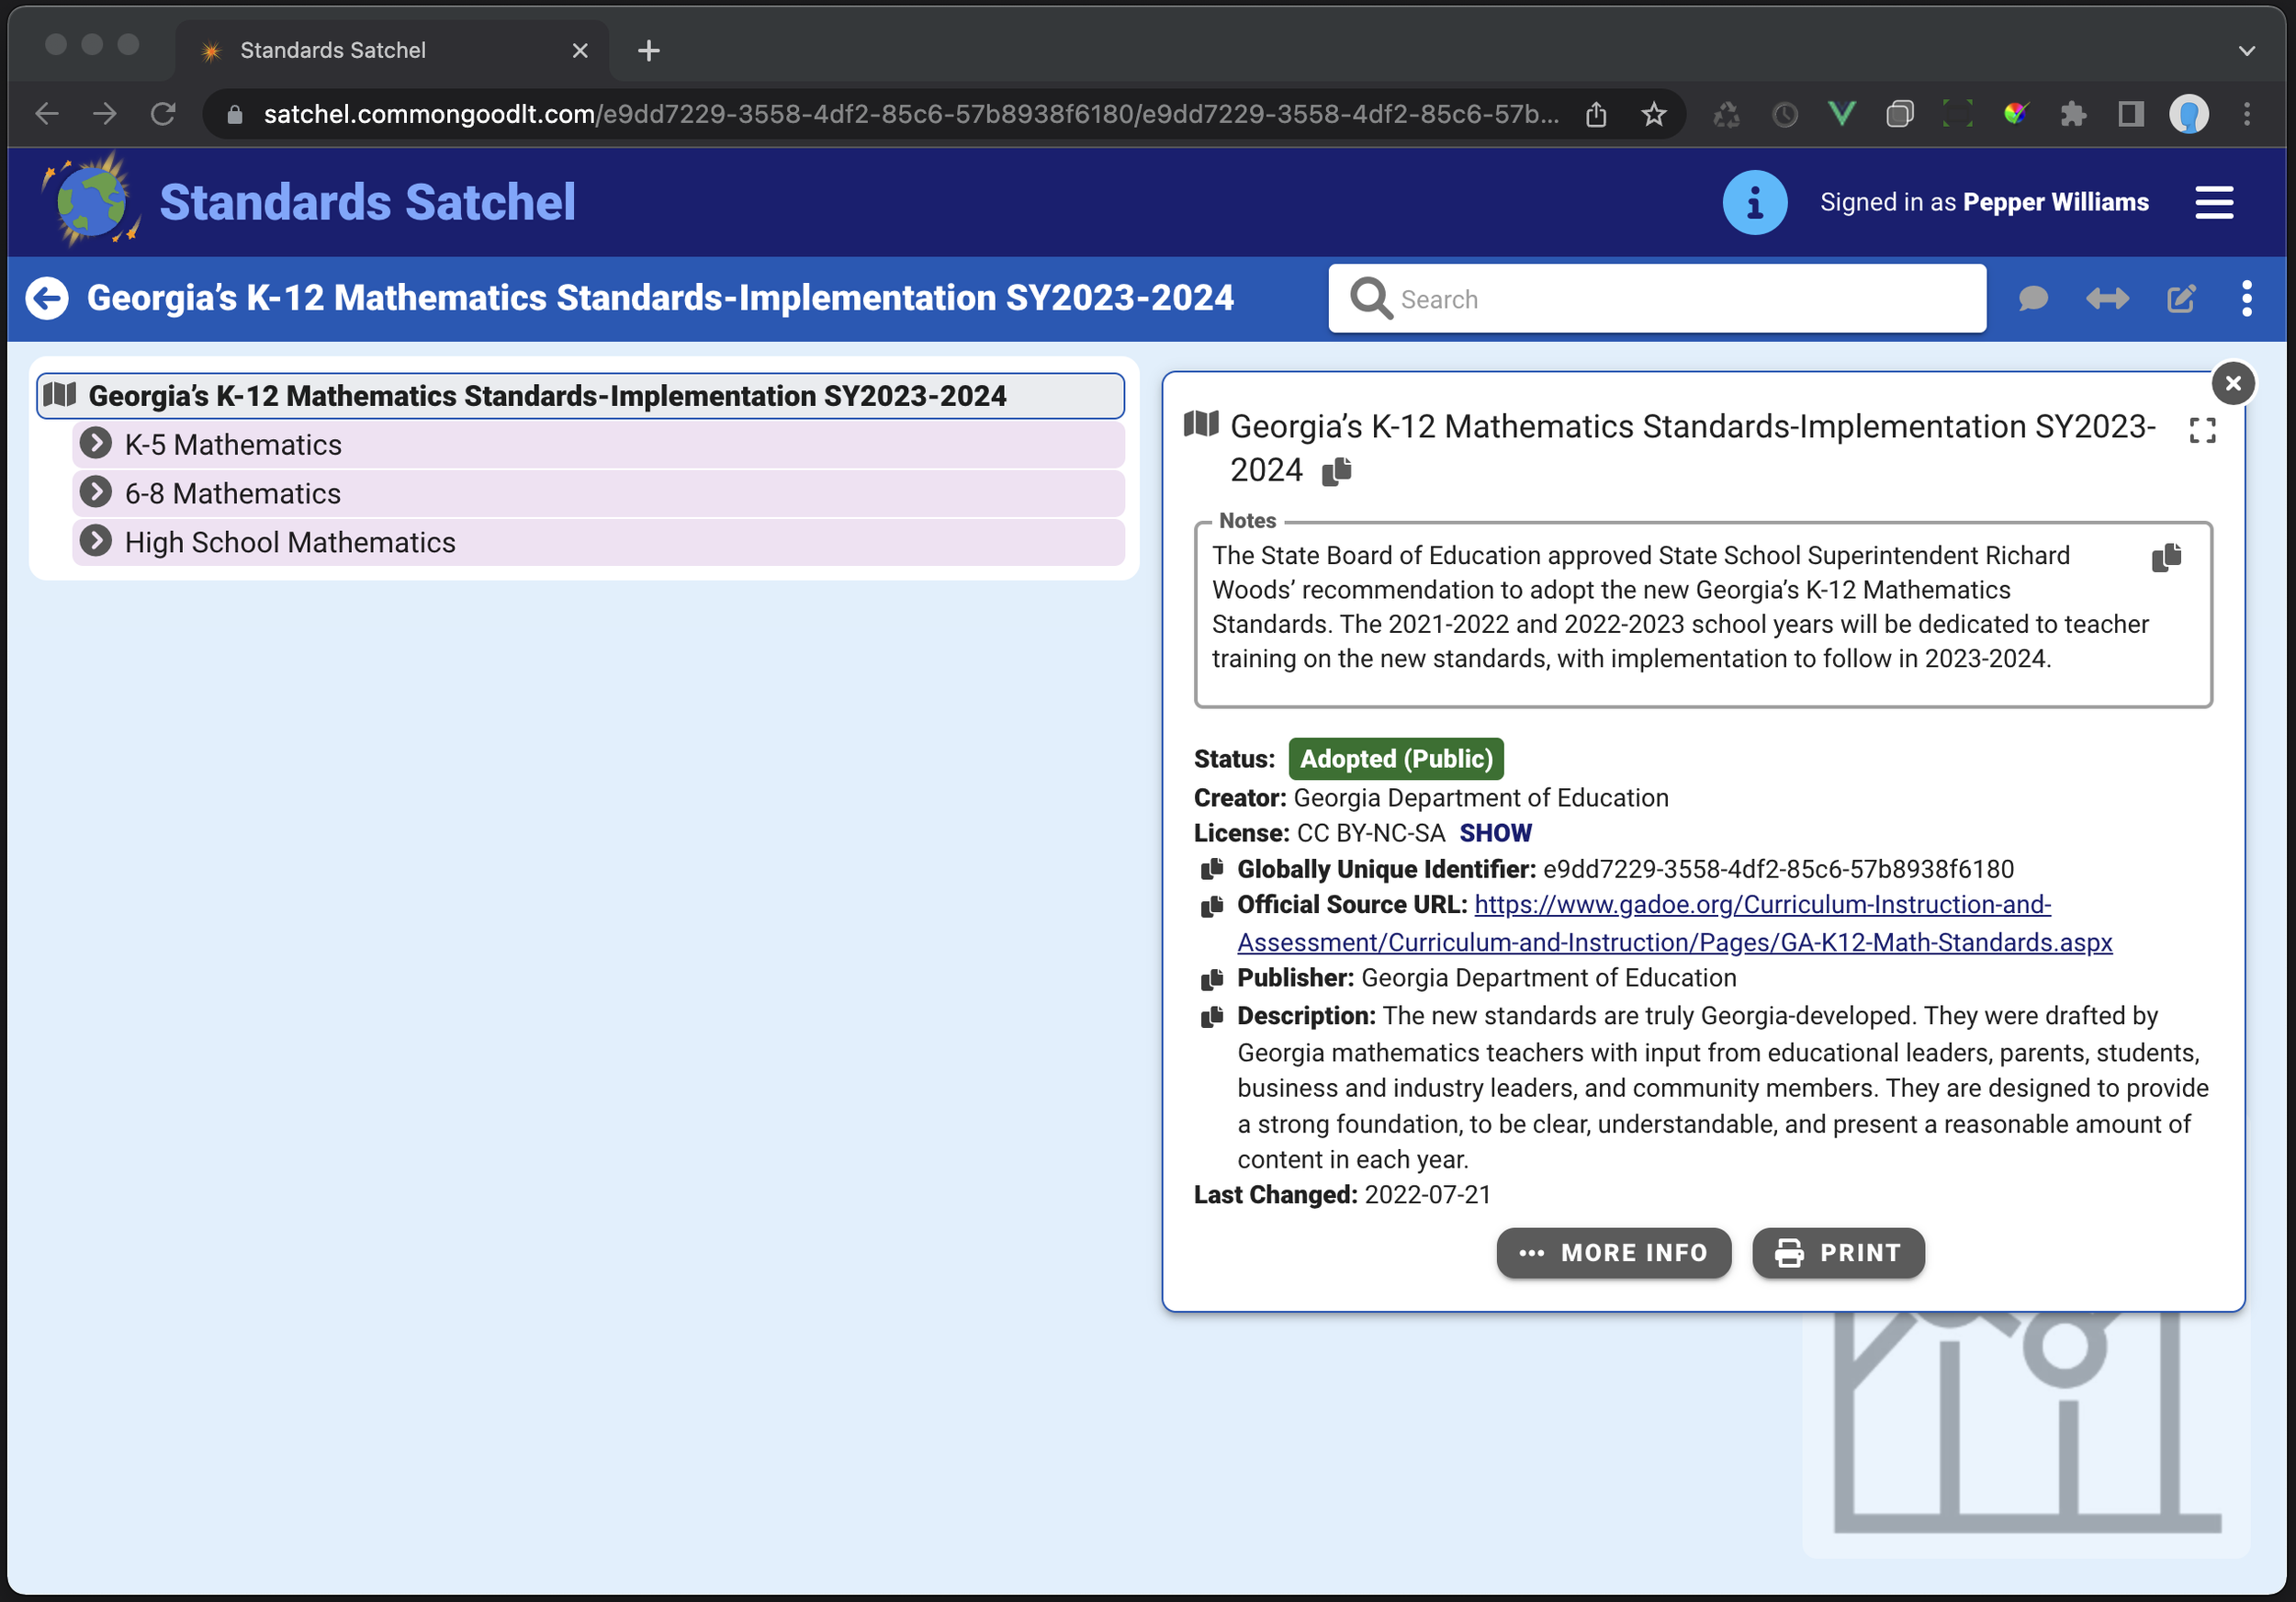Click the expand-width arrows icon
The width and height of the screenshot is (2296, 1602).
(2107, 298)
